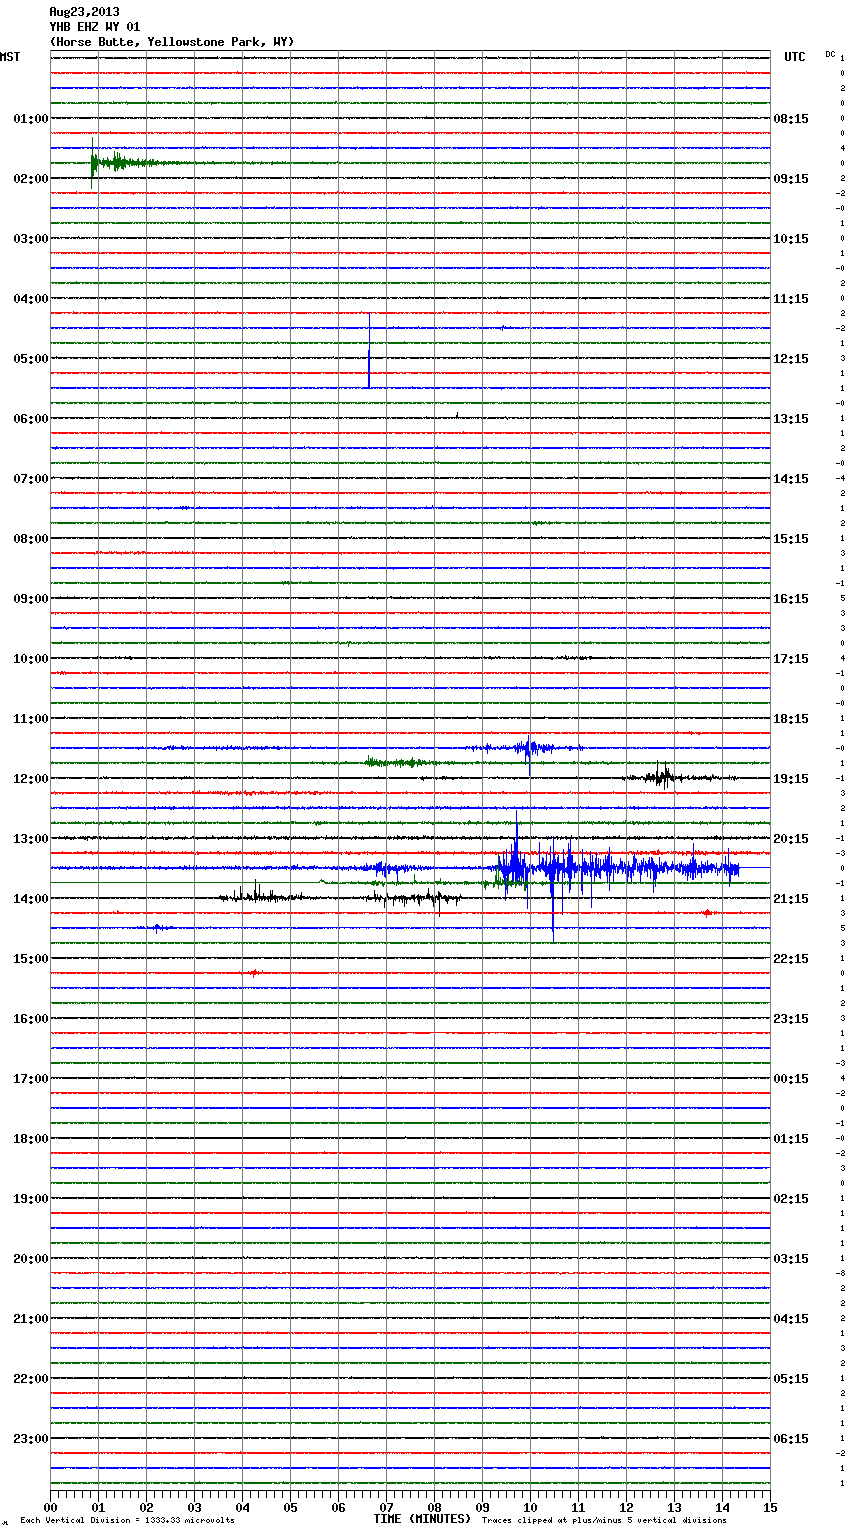Click the 17:00 MST time label
Screen dimensions: 850x1534
31,1079
